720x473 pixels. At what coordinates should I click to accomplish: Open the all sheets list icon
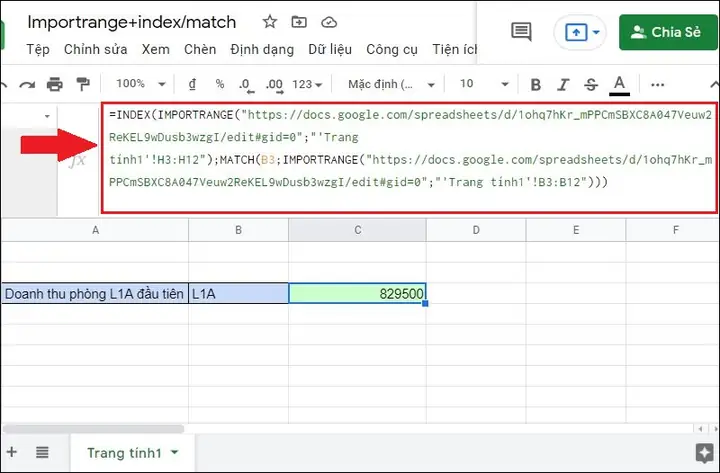[x=44, y=453]
